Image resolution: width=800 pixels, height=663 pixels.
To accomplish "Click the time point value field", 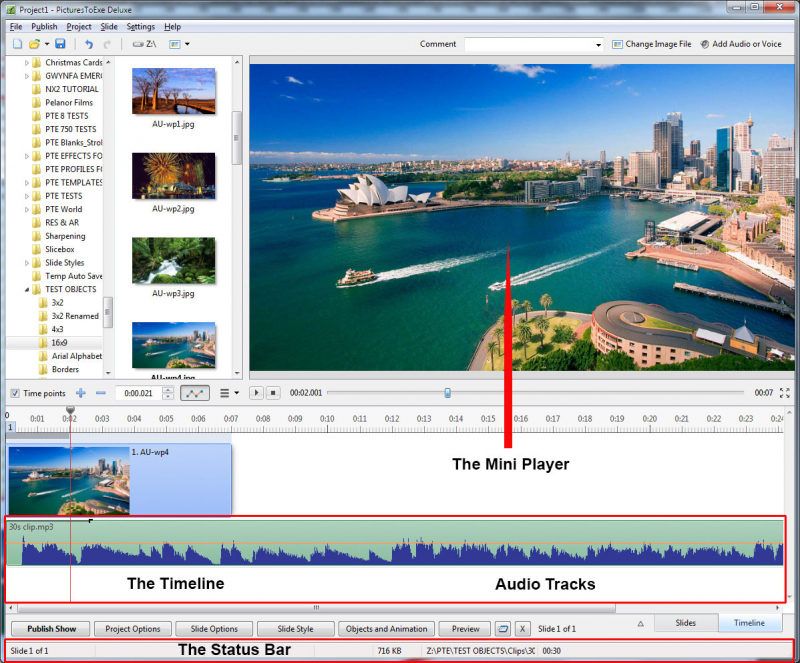I will coord(139,393).
